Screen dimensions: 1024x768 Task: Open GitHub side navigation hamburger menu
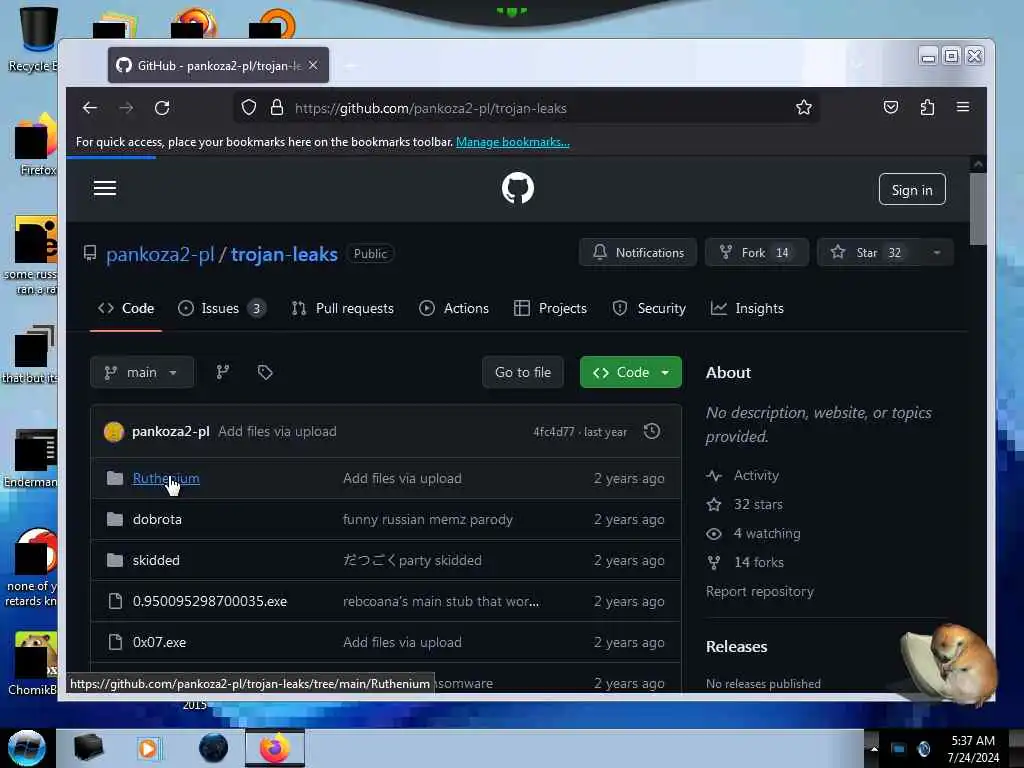point(105,189)
